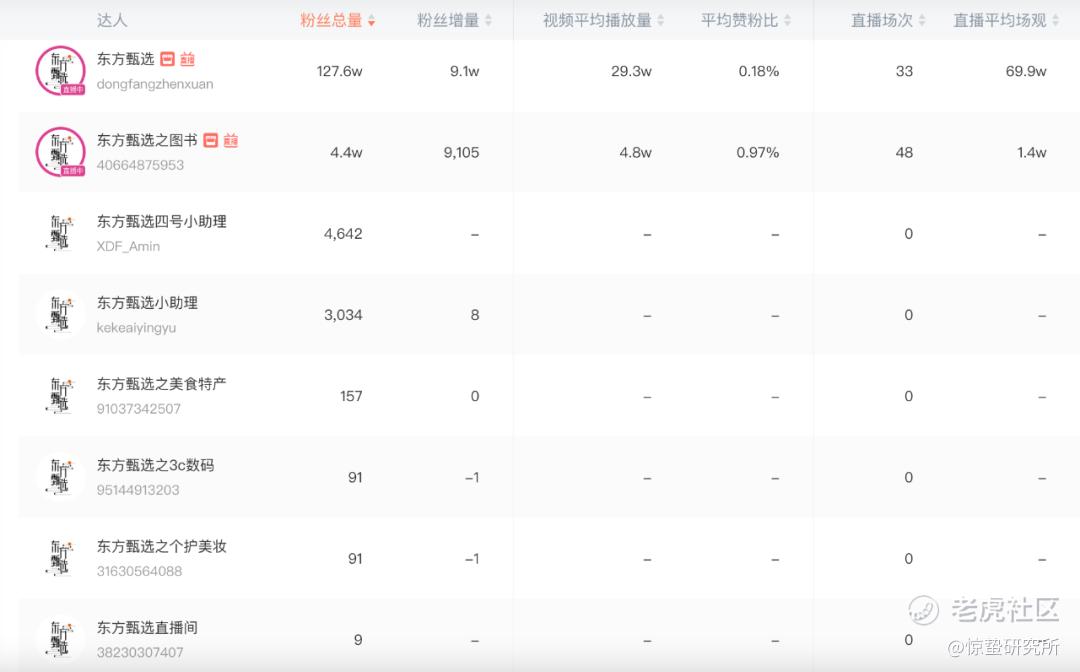Viewport: 1080px width, 672px height.
Task: Click the 直播场次 header label
Action: 882,21
